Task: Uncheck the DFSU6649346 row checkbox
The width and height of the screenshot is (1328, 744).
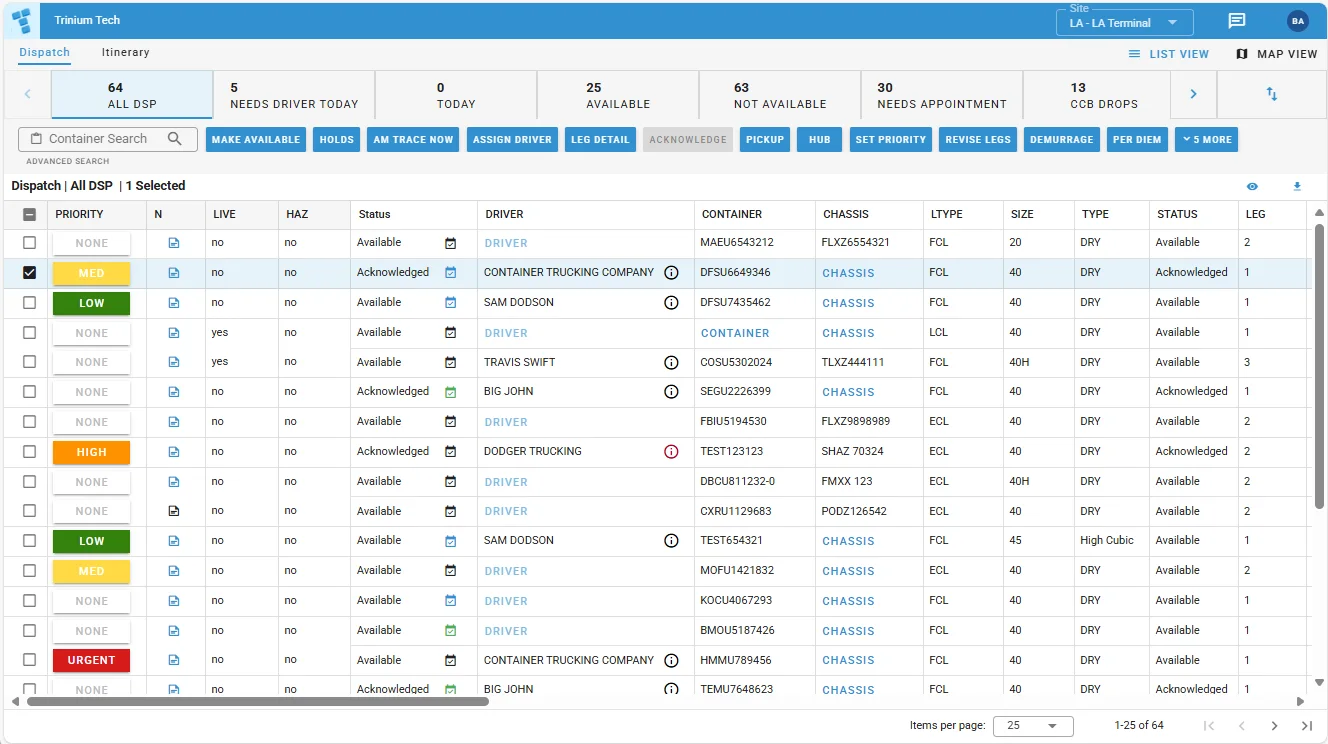Action: coord(29,272)
